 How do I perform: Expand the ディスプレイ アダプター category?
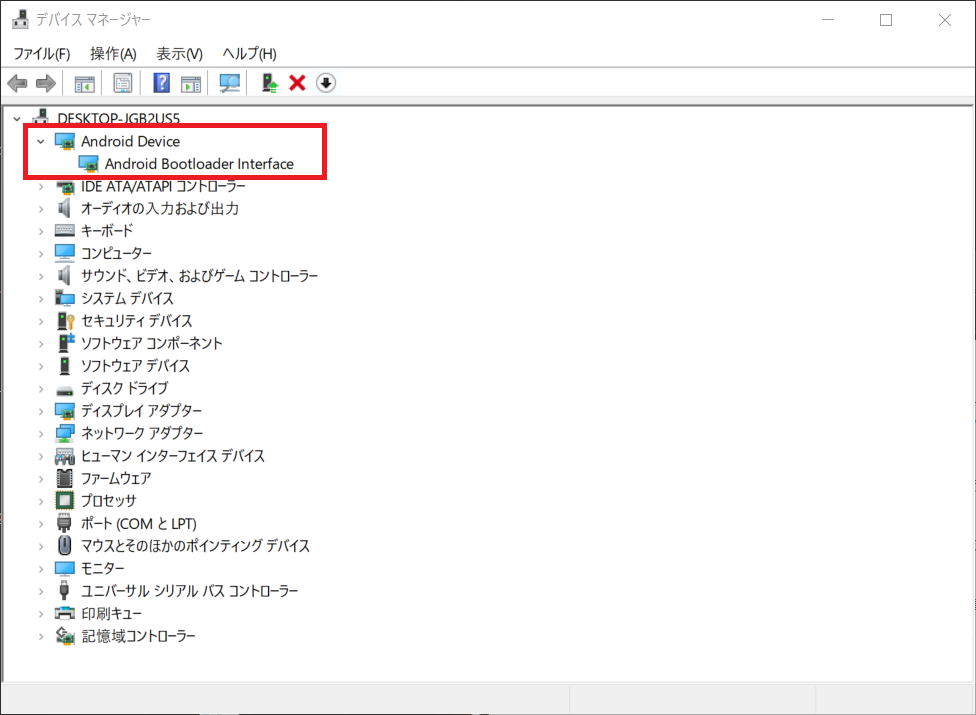40,411
